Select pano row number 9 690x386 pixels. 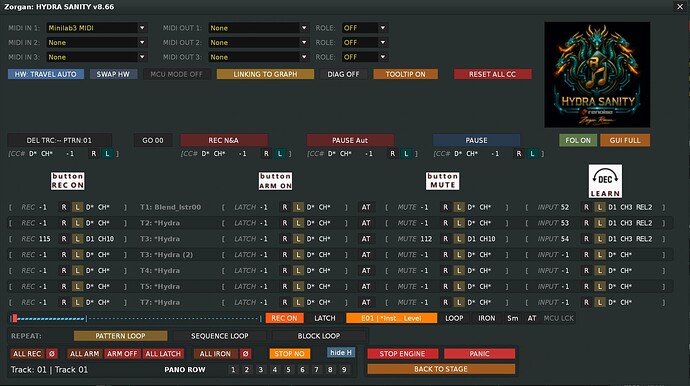344,370
